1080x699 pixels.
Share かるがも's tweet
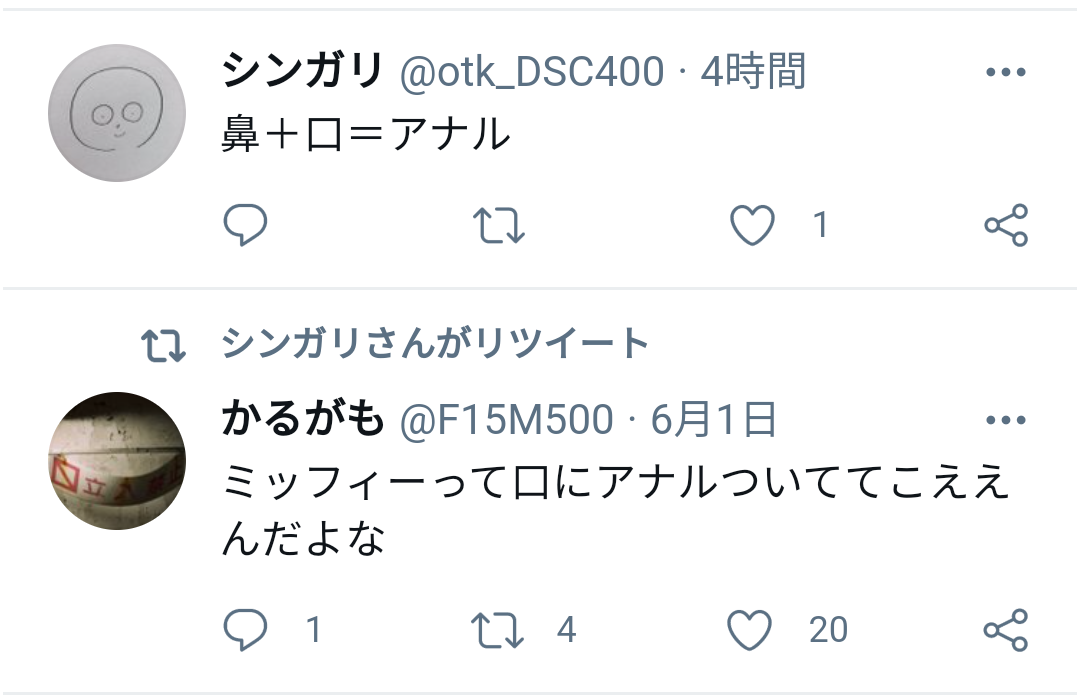pos(1006,630)
